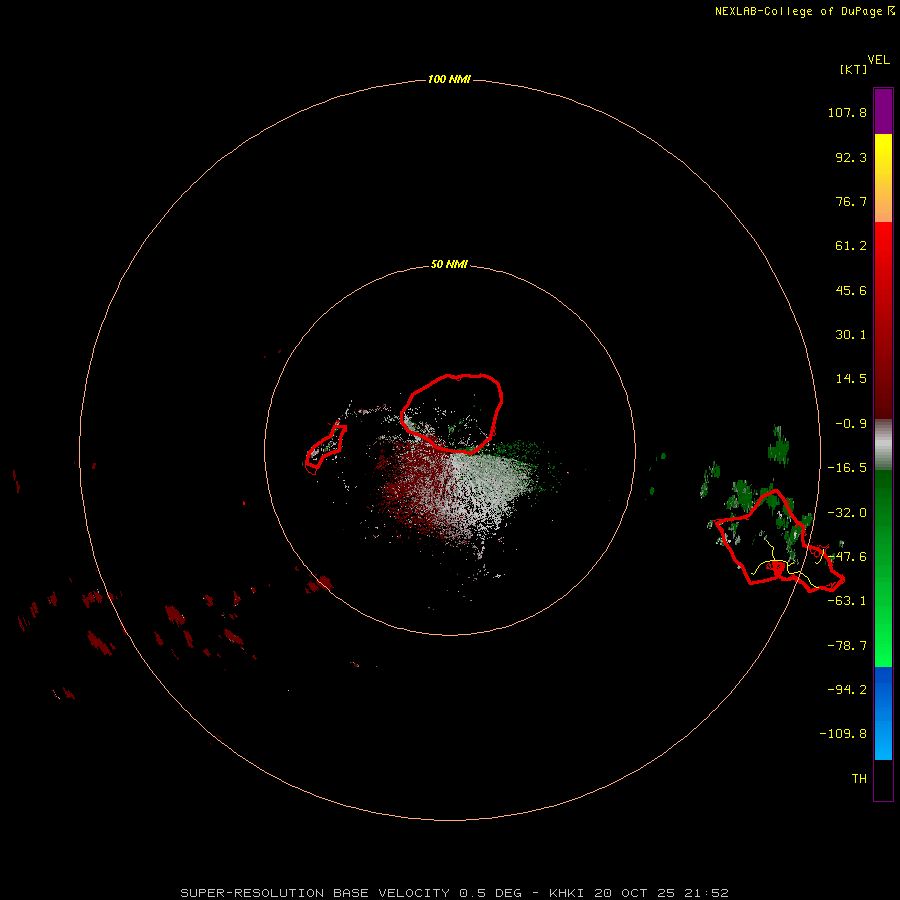This screenshot has height=900, width=900.
Task: Click the Super-Resolution Base Velocity caption
Action: 455,893
